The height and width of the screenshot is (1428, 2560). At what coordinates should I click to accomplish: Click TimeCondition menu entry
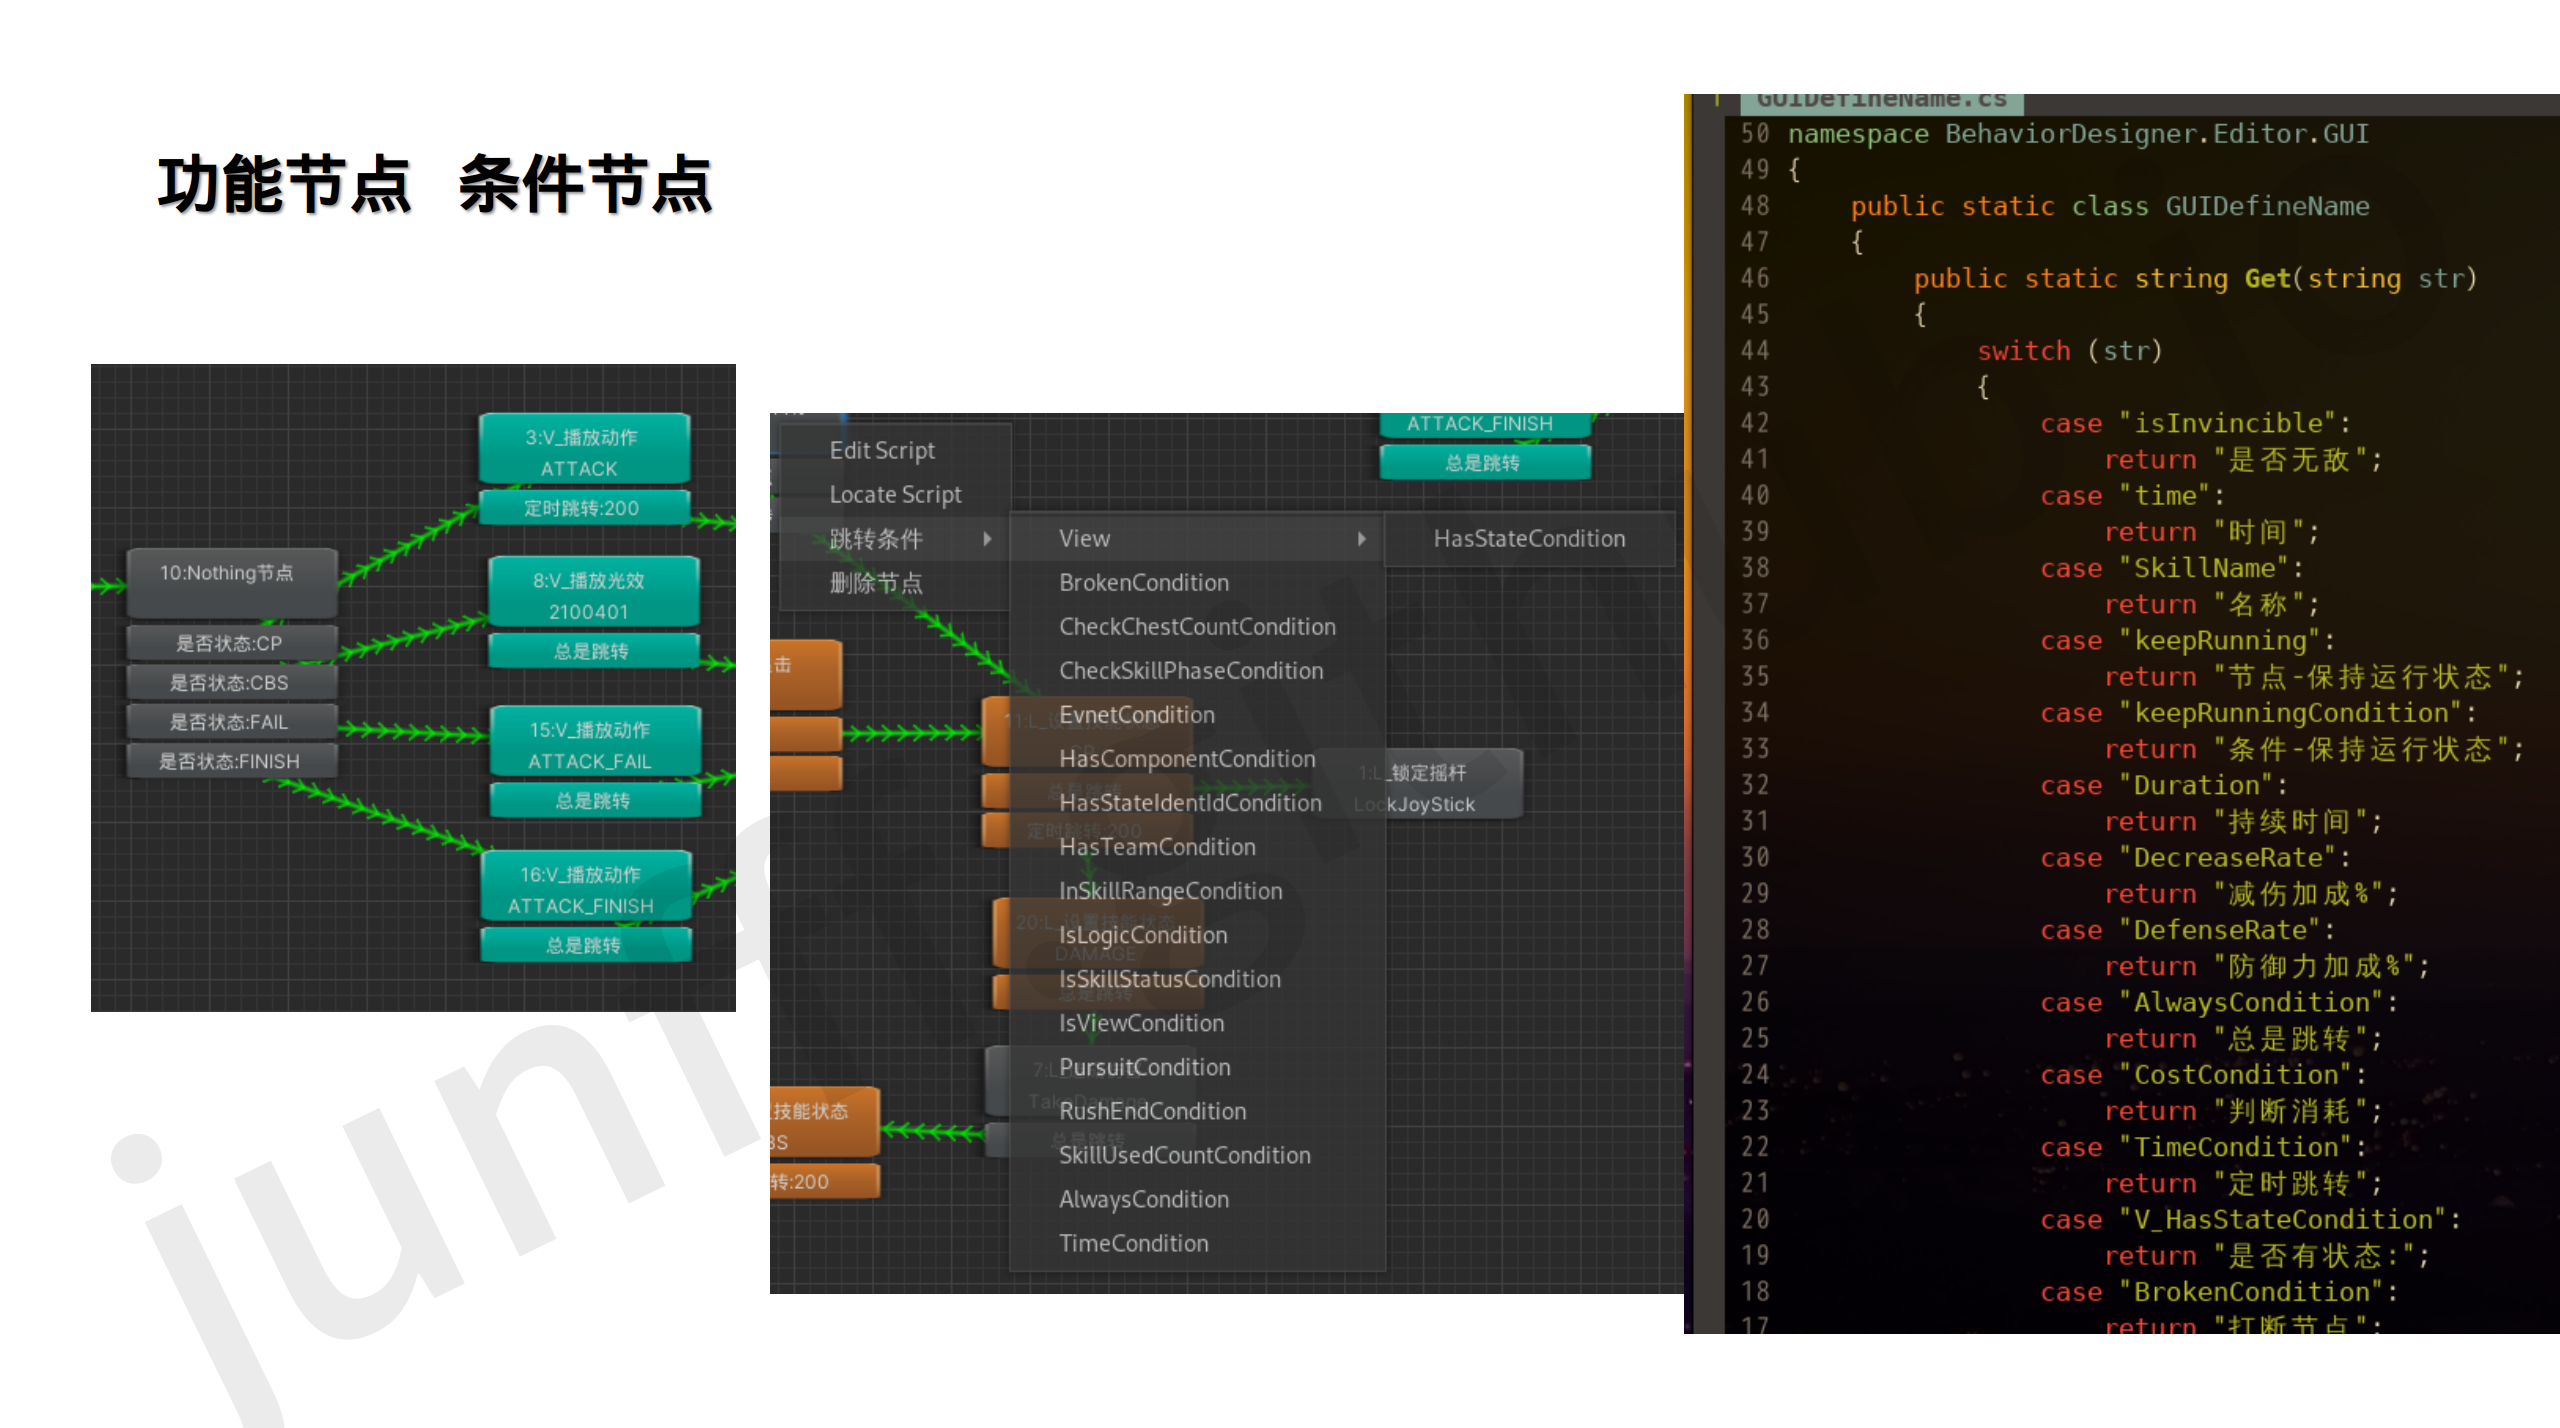click(x=1134, y=1243)
